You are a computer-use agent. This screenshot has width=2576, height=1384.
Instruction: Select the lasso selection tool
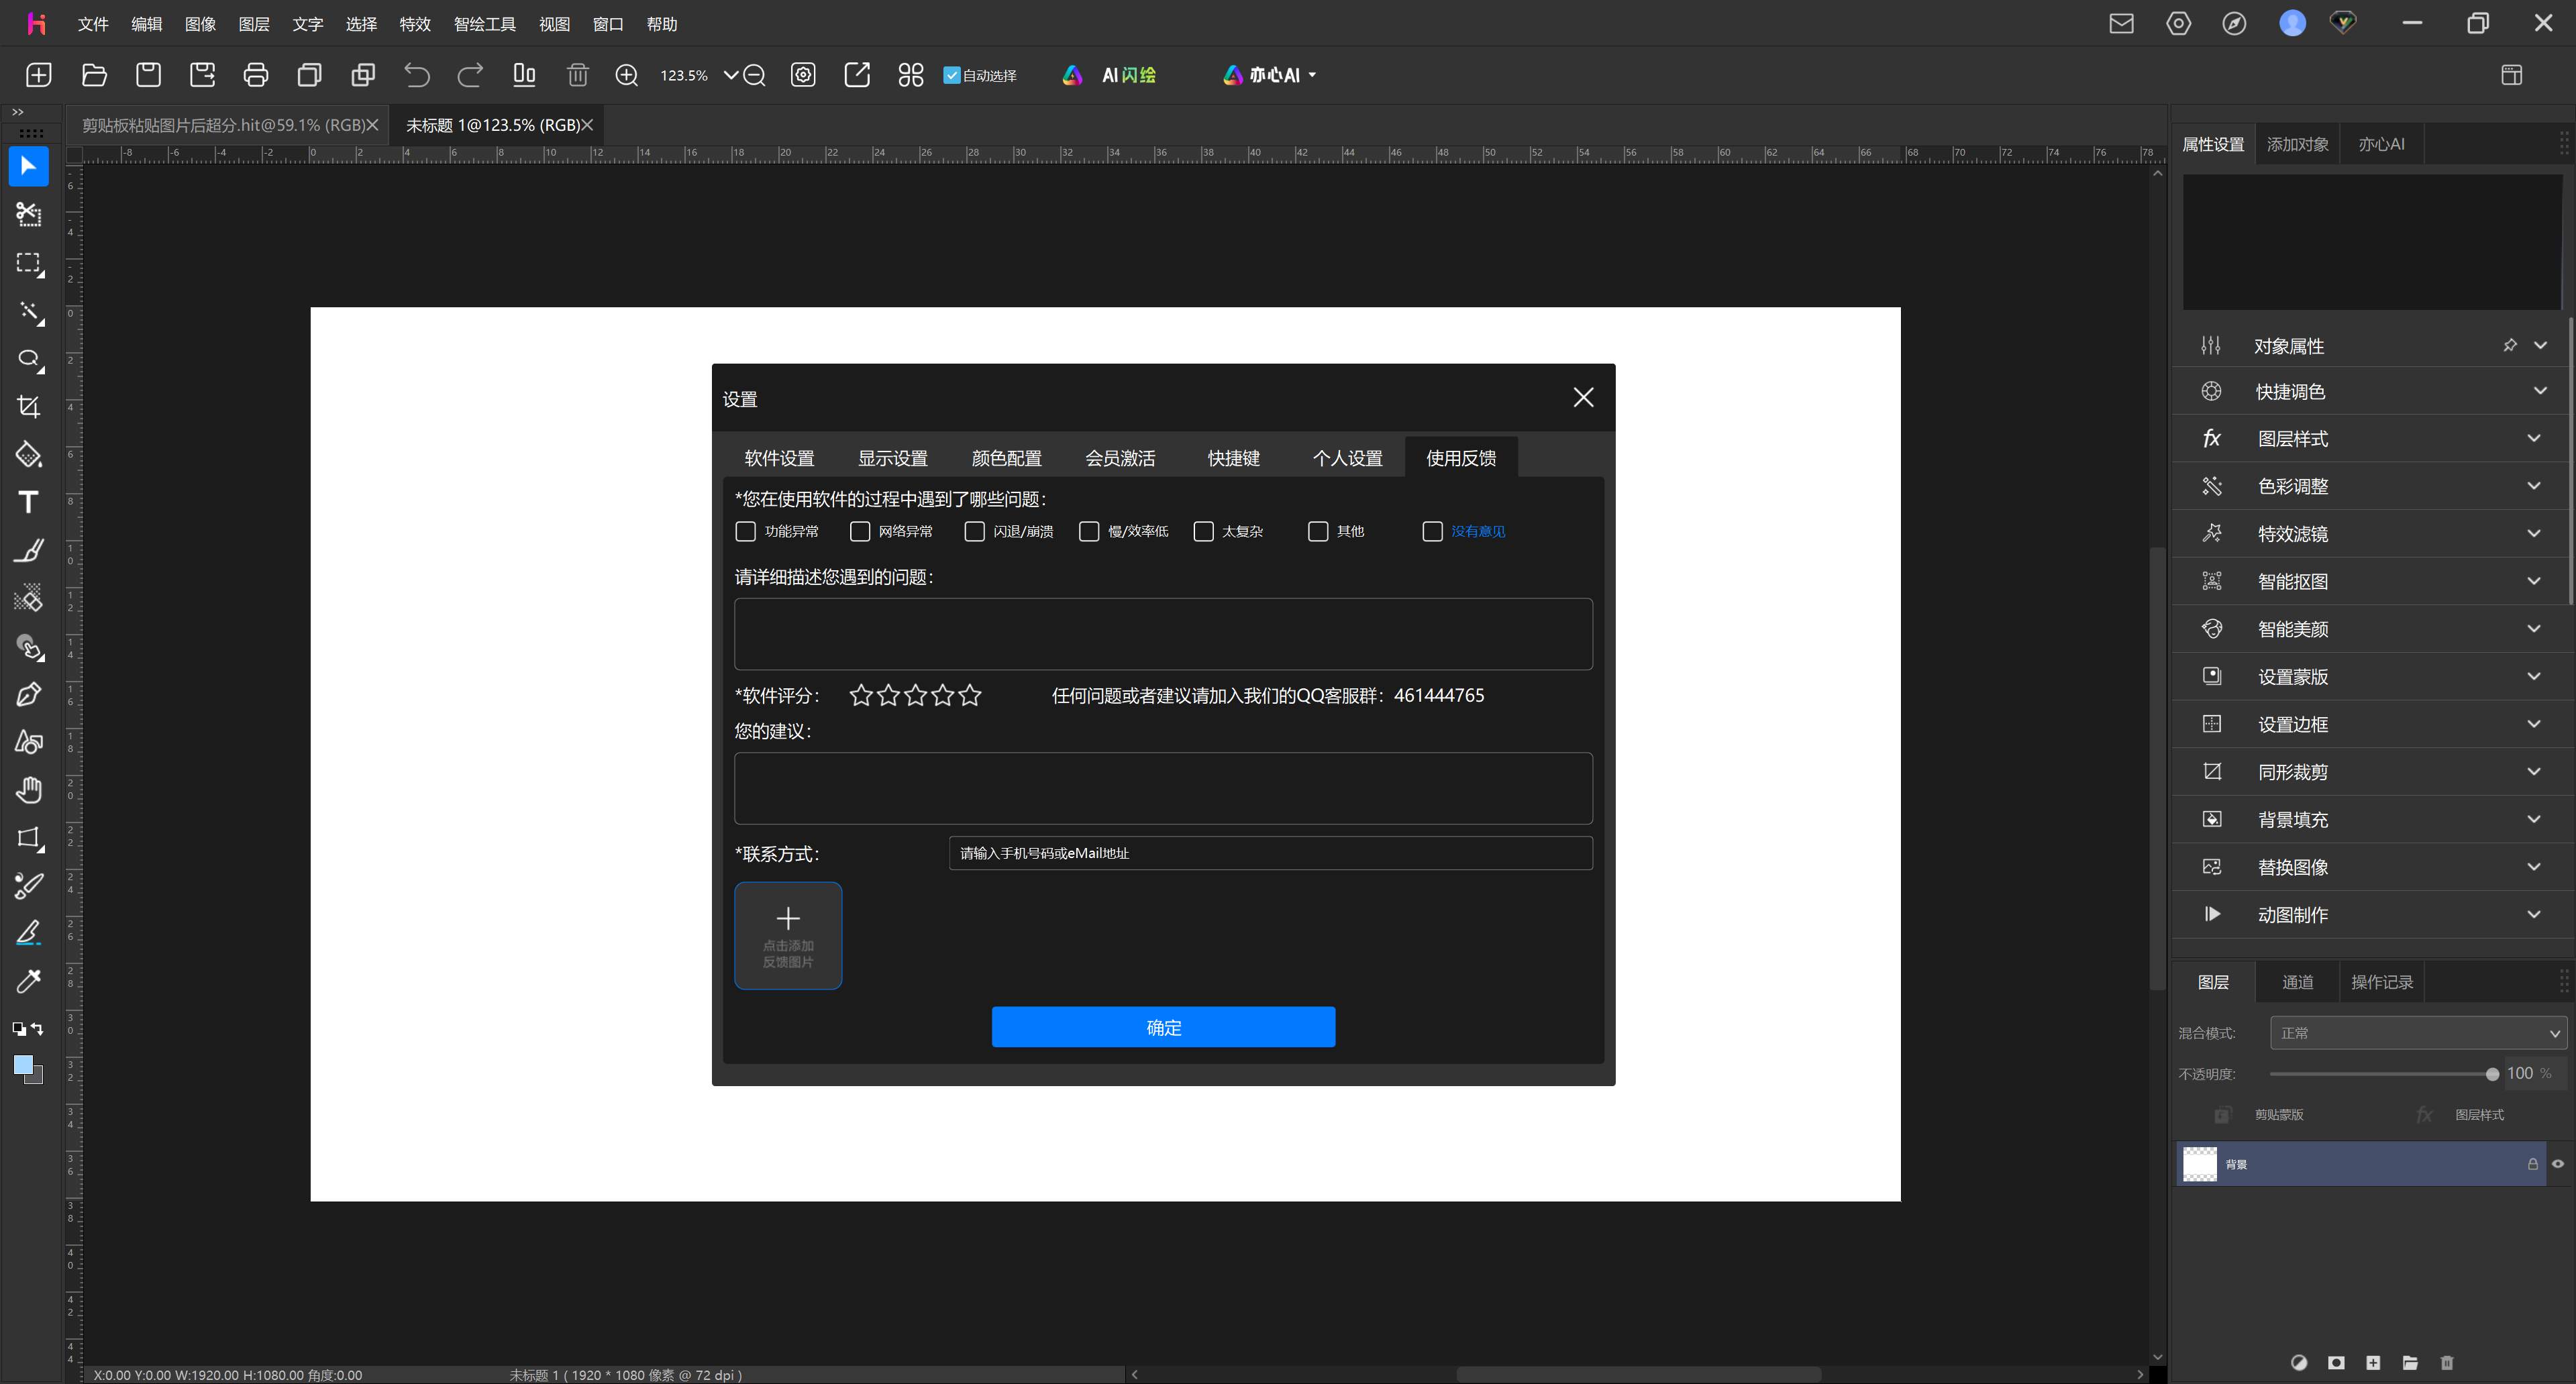tap(29, 360)
